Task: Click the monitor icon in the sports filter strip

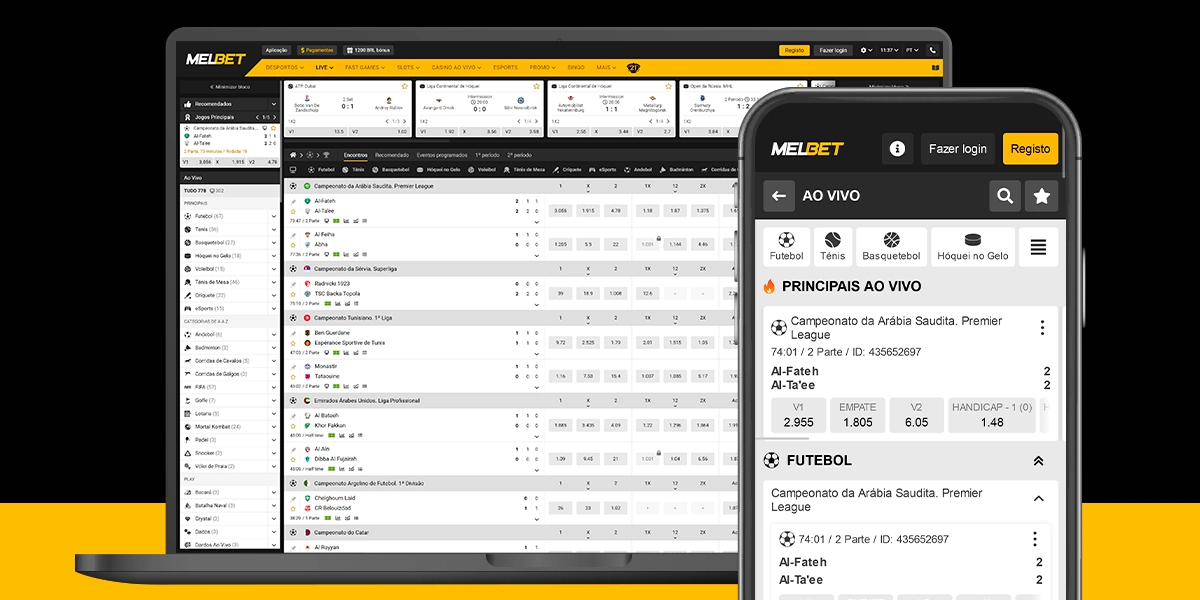Action: [293, 170]
